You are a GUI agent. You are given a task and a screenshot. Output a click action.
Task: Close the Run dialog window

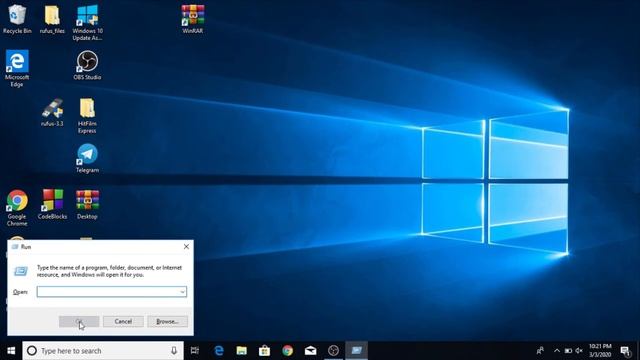[x=186, y=247]
